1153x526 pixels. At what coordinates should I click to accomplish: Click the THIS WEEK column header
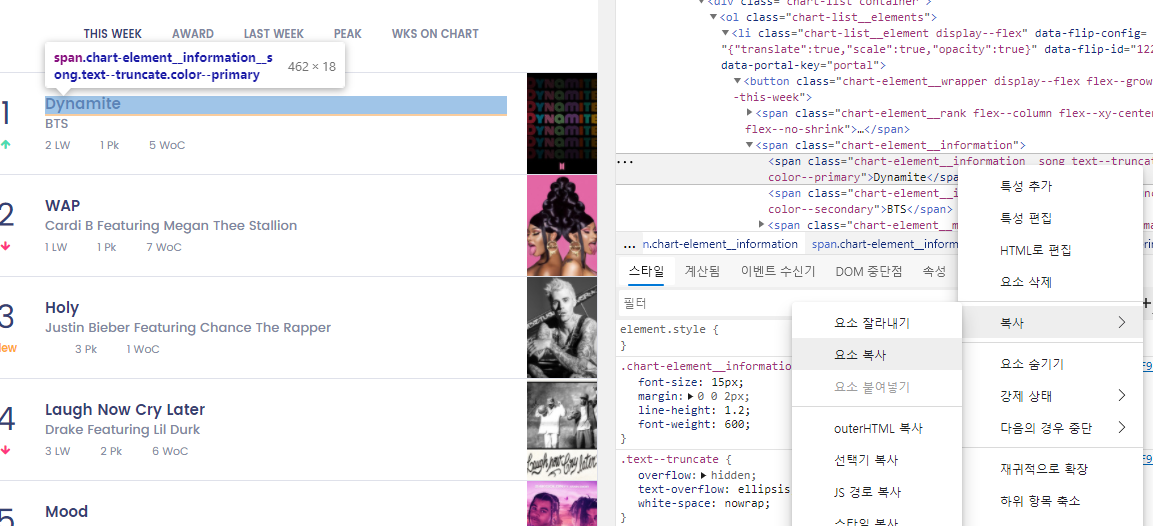(x=113, y=34)
